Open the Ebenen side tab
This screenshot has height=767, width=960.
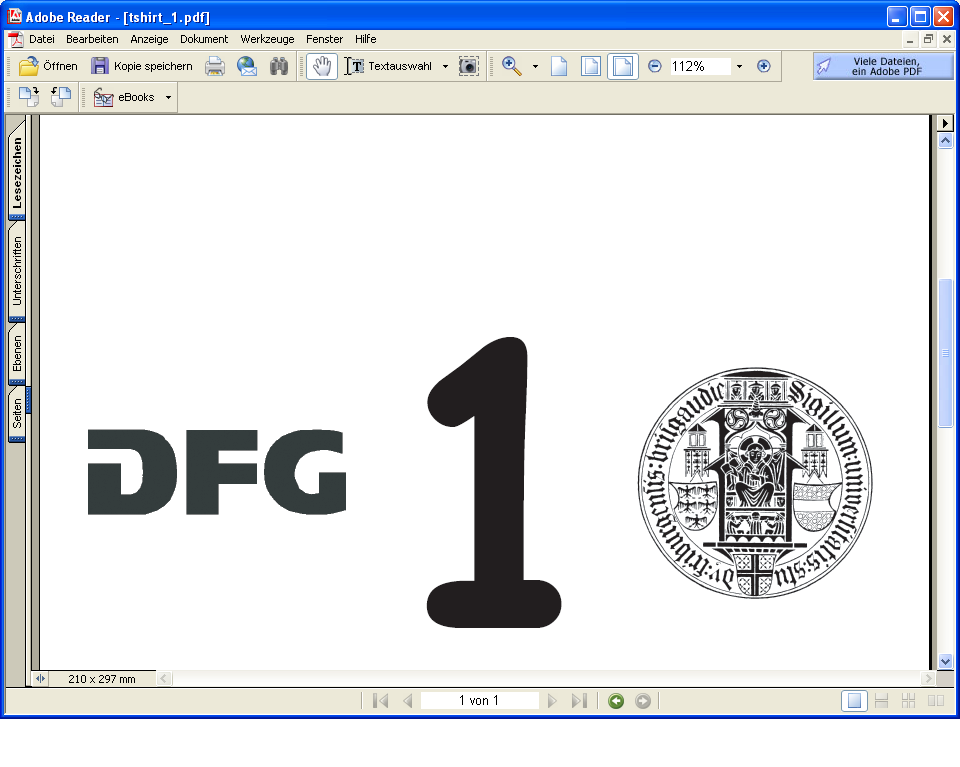pyautogui.click(x=17, y=354)
